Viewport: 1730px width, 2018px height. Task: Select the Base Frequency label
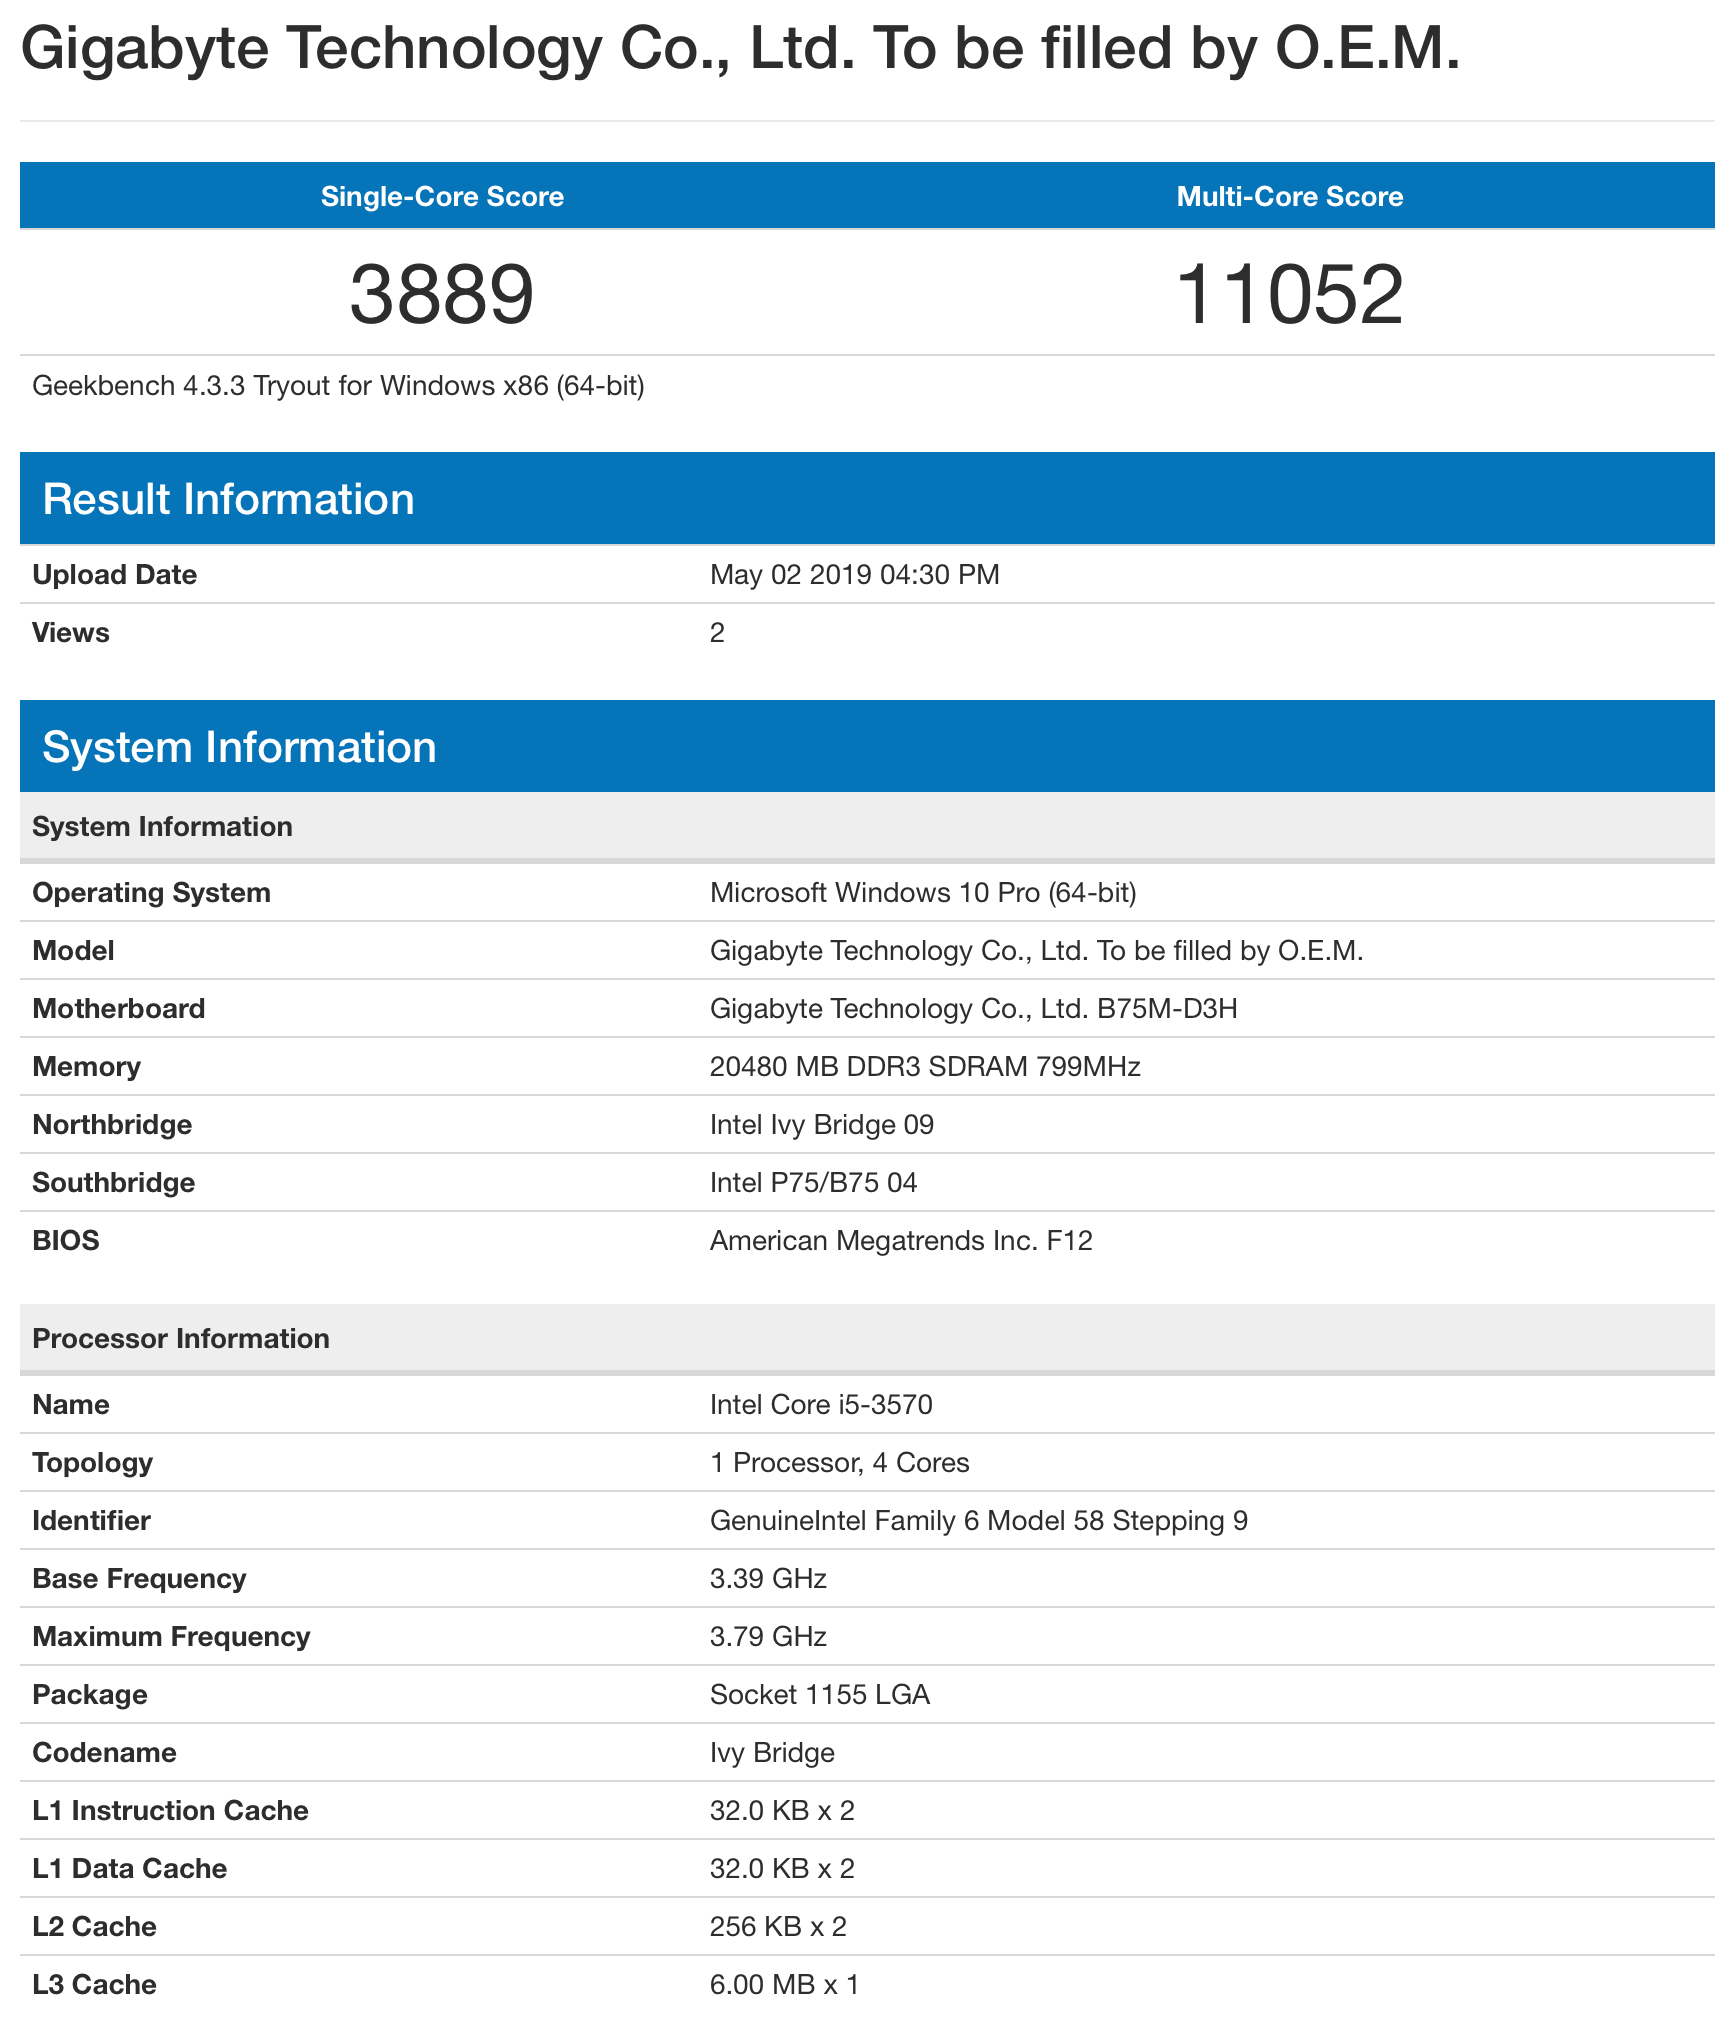click(139, 1579)
